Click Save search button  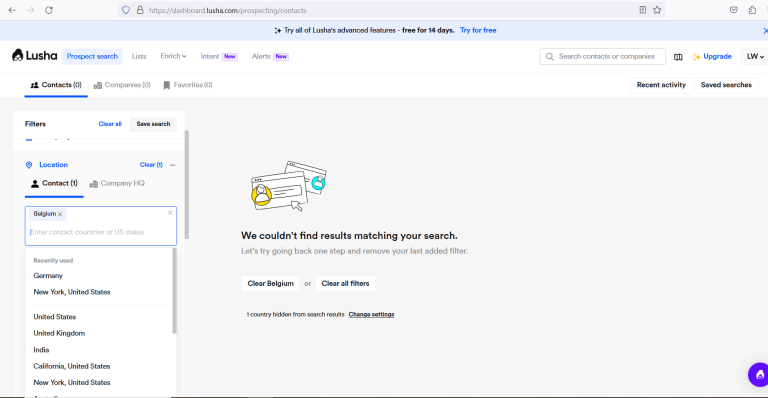click(x=153, y=124)
